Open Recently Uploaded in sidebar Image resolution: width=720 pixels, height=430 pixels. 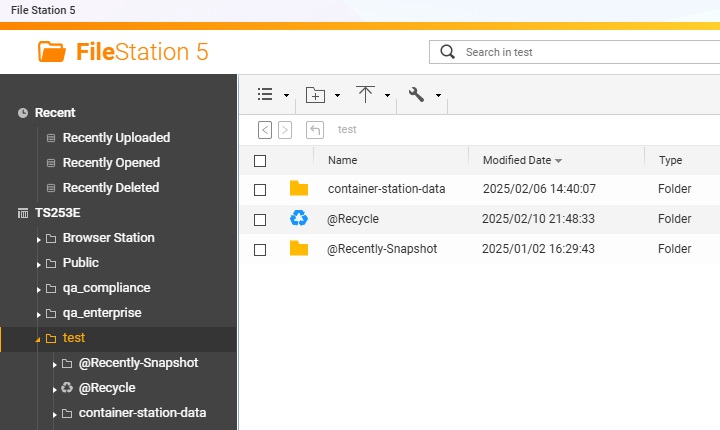pyautogui.click(x=117, y=137)
